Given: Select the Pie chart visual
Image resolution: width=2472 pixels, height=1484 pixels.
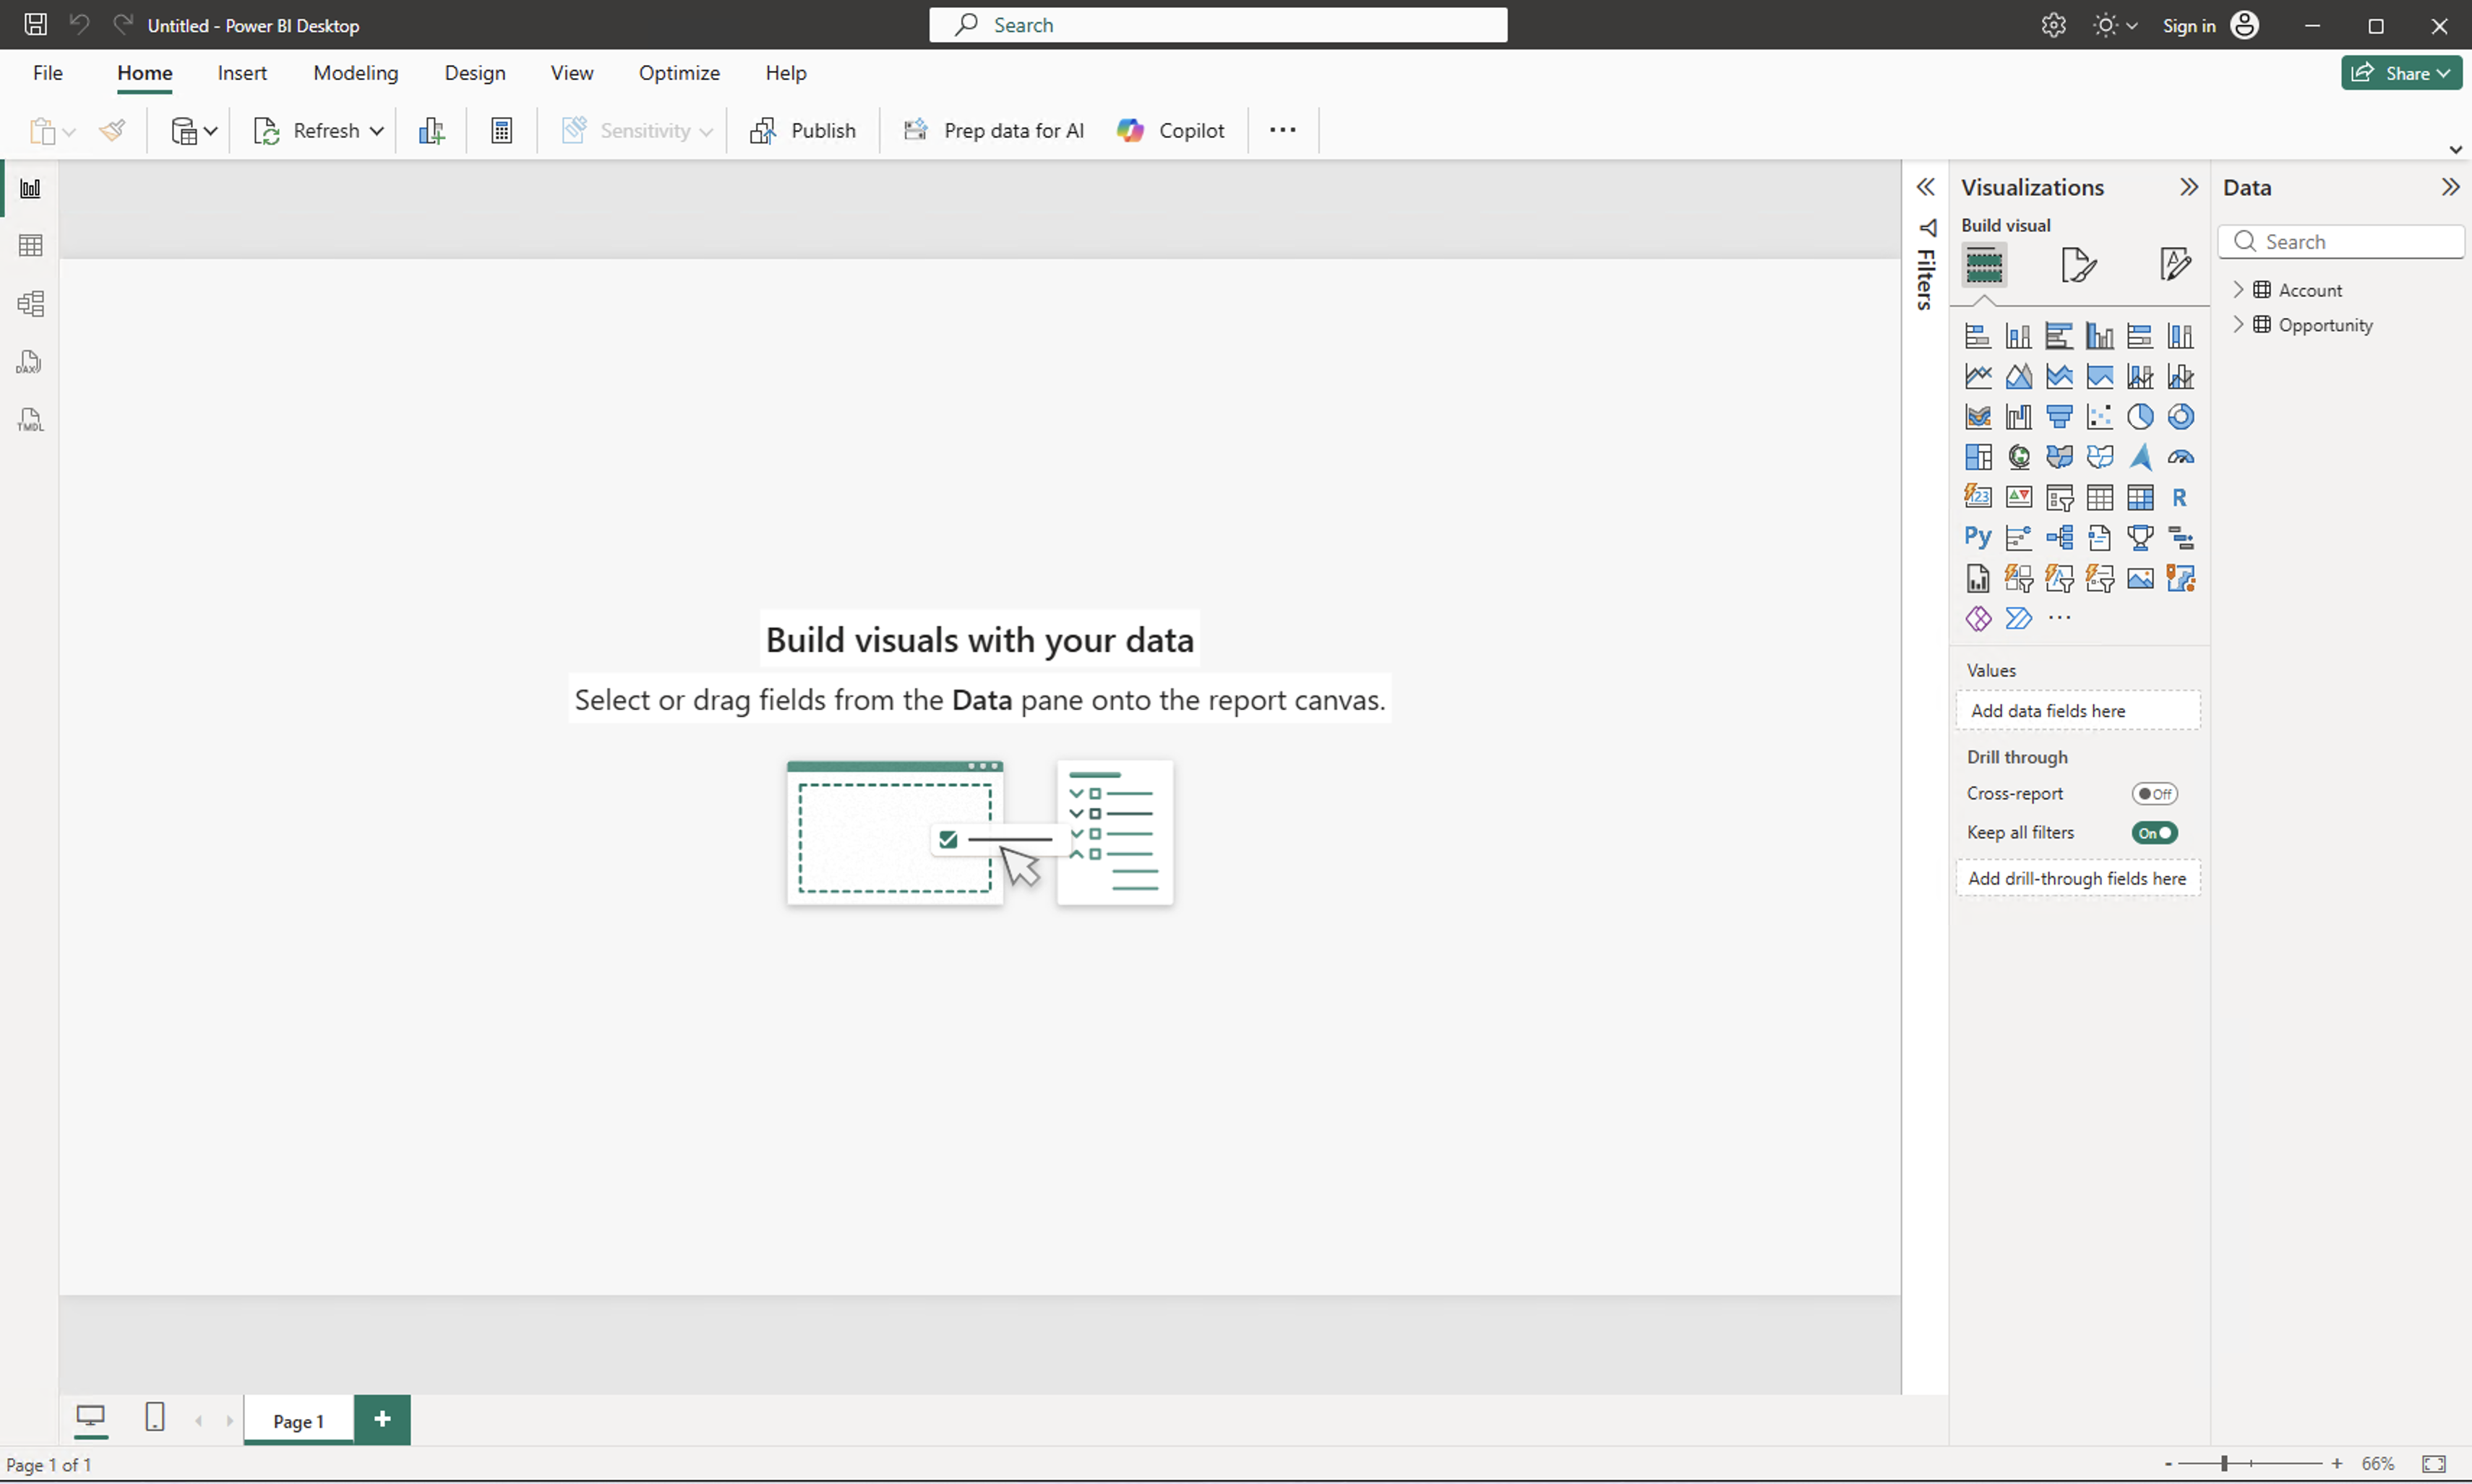Looking at the screenshot, I should pos(2140,416).
